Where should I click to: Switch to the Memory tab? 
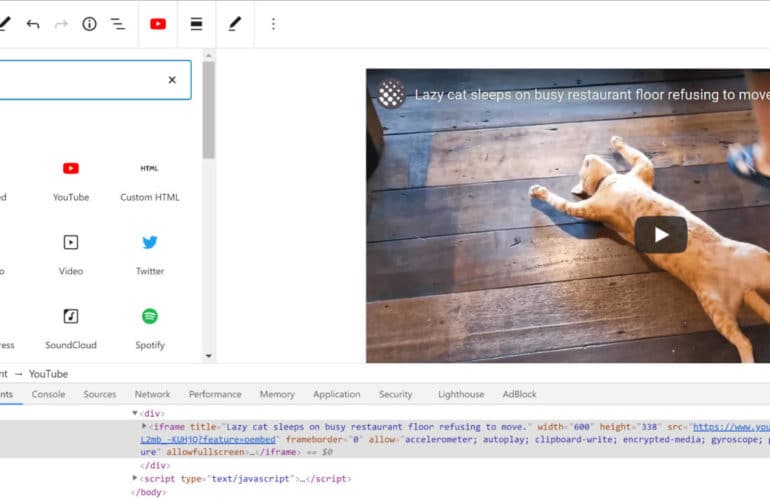277,394
